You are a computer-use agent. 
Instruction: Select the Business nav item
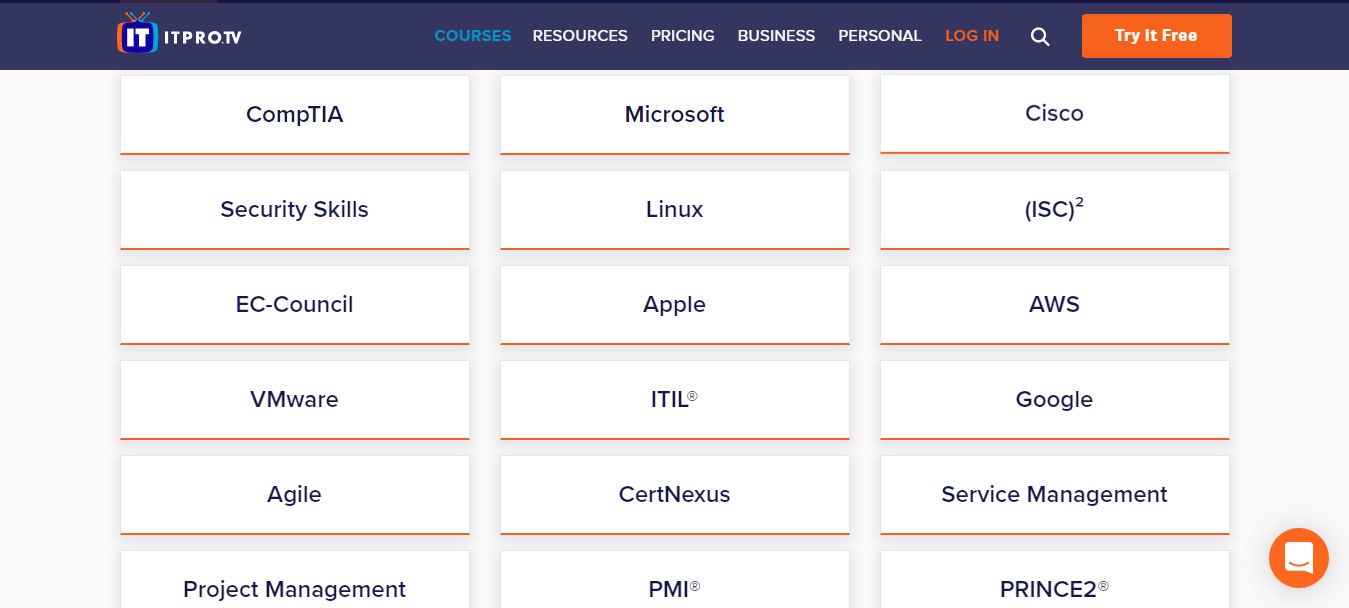(x=776, y=36)
